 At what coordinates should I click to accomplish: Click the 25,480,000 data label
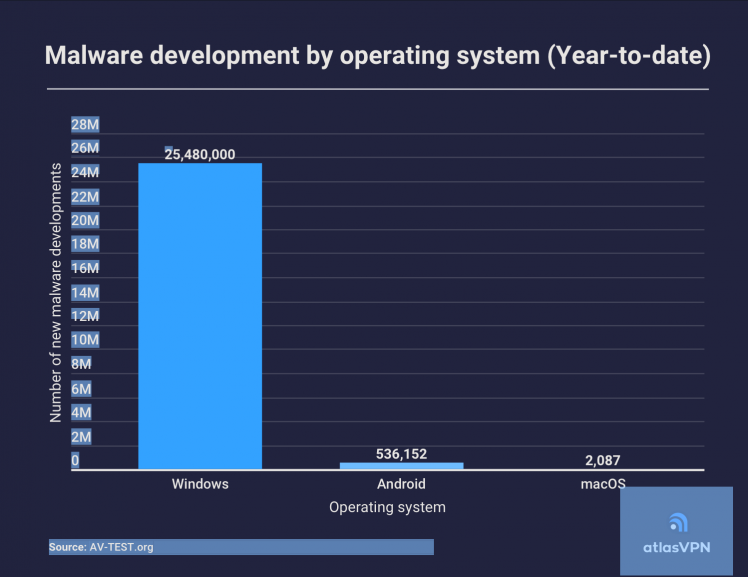pos(200,154)
